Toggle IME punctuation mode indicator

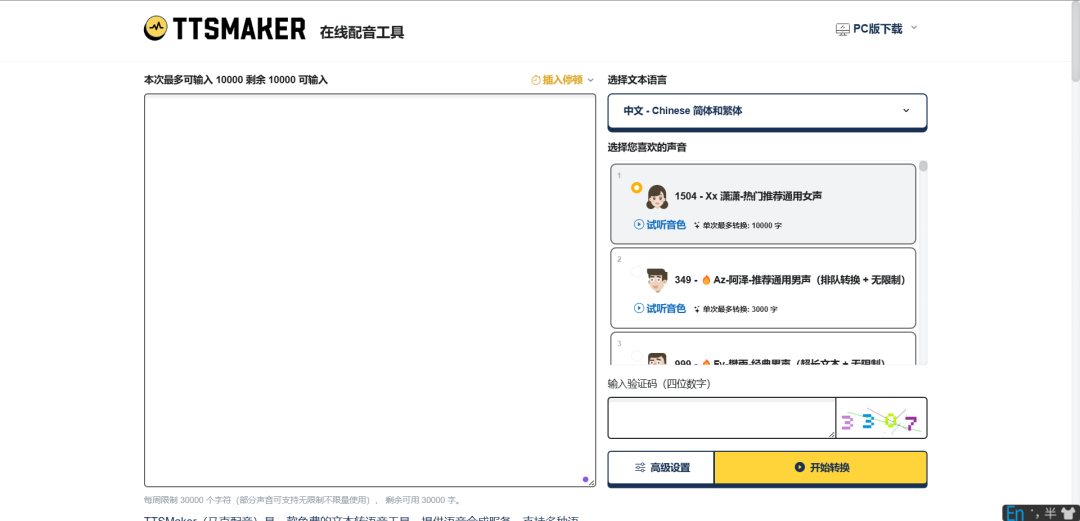tap(1035, 513)
